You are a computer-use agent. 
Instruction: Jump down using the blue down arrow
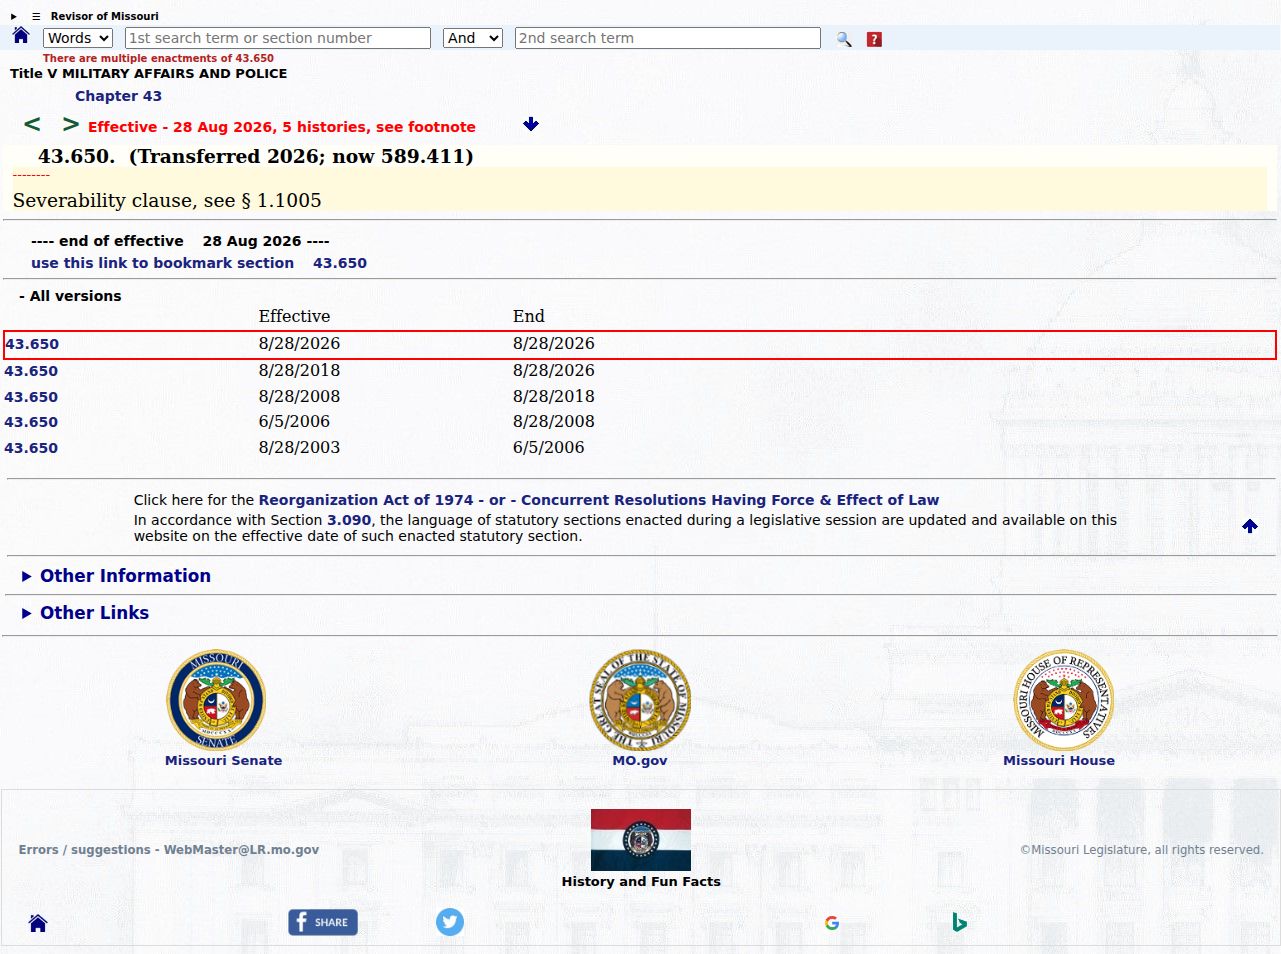[x=531, y=124]
